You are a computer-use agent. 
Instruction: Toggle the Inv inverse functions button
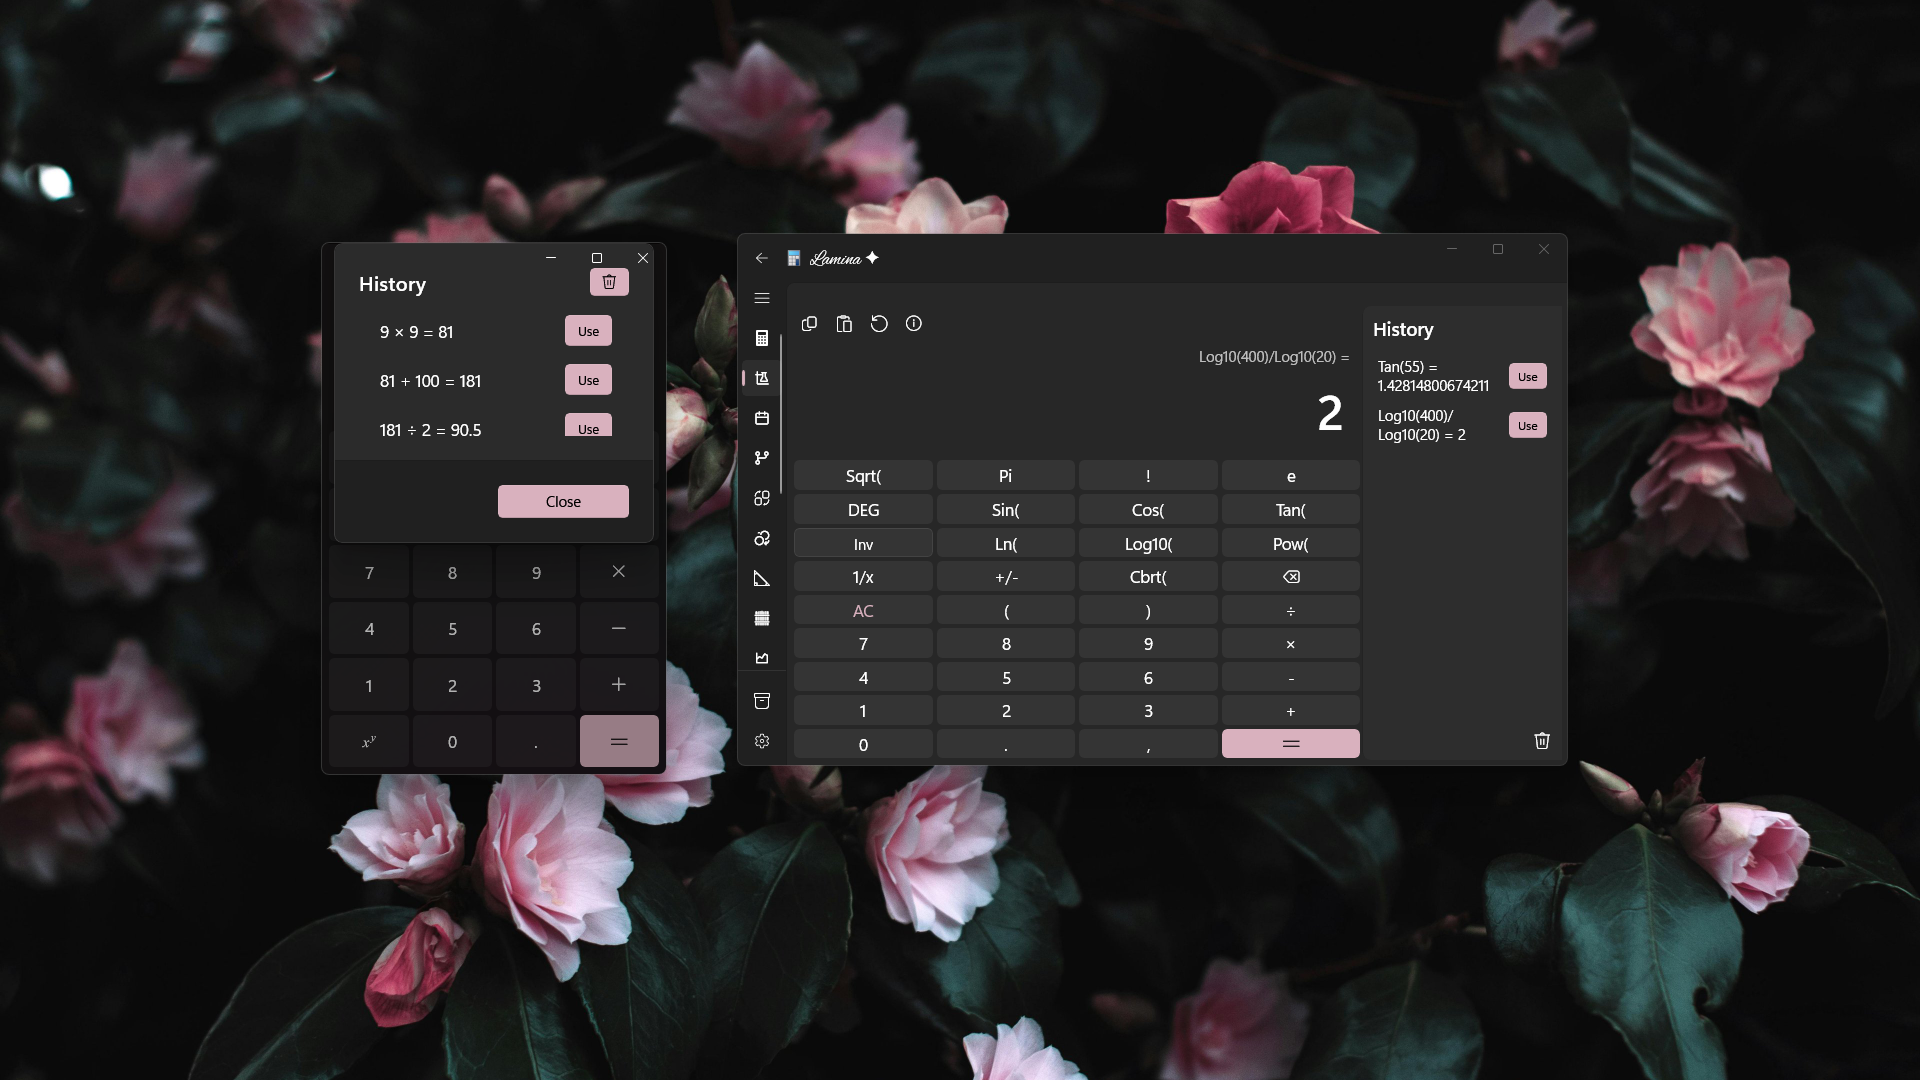(863, 544)
